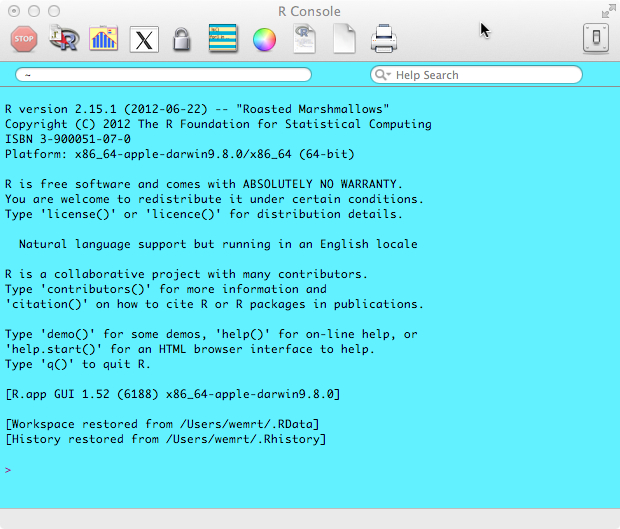This screenshot has height=529, width=620.
Task: Open the color wheel picker
Action: coord(264,39)
